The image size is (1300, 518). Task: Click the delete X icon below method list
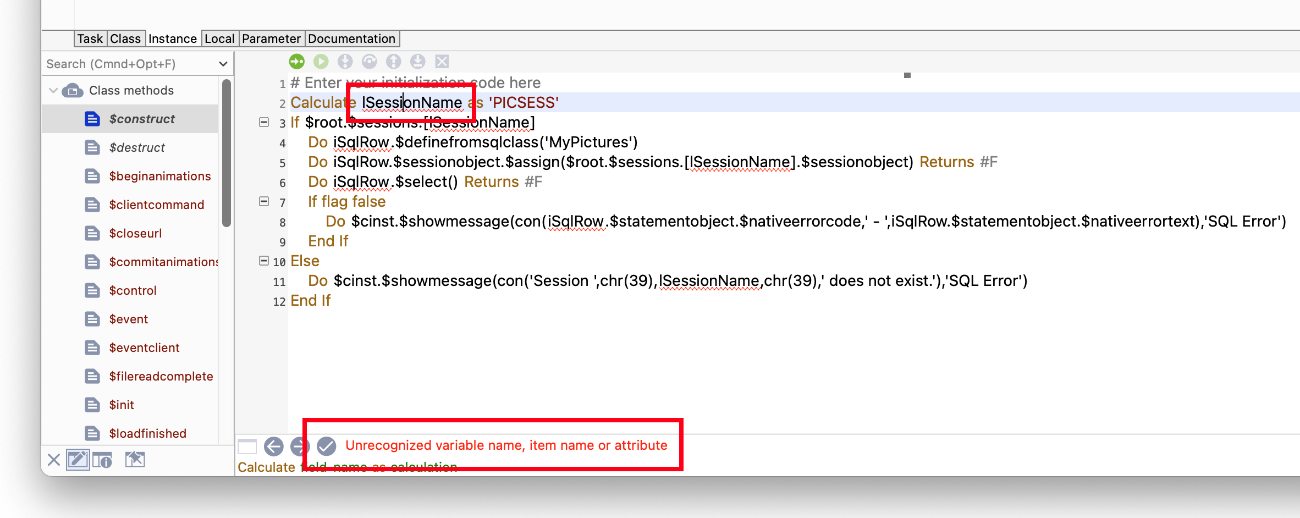pyautogui.click(x=54, y=460)
